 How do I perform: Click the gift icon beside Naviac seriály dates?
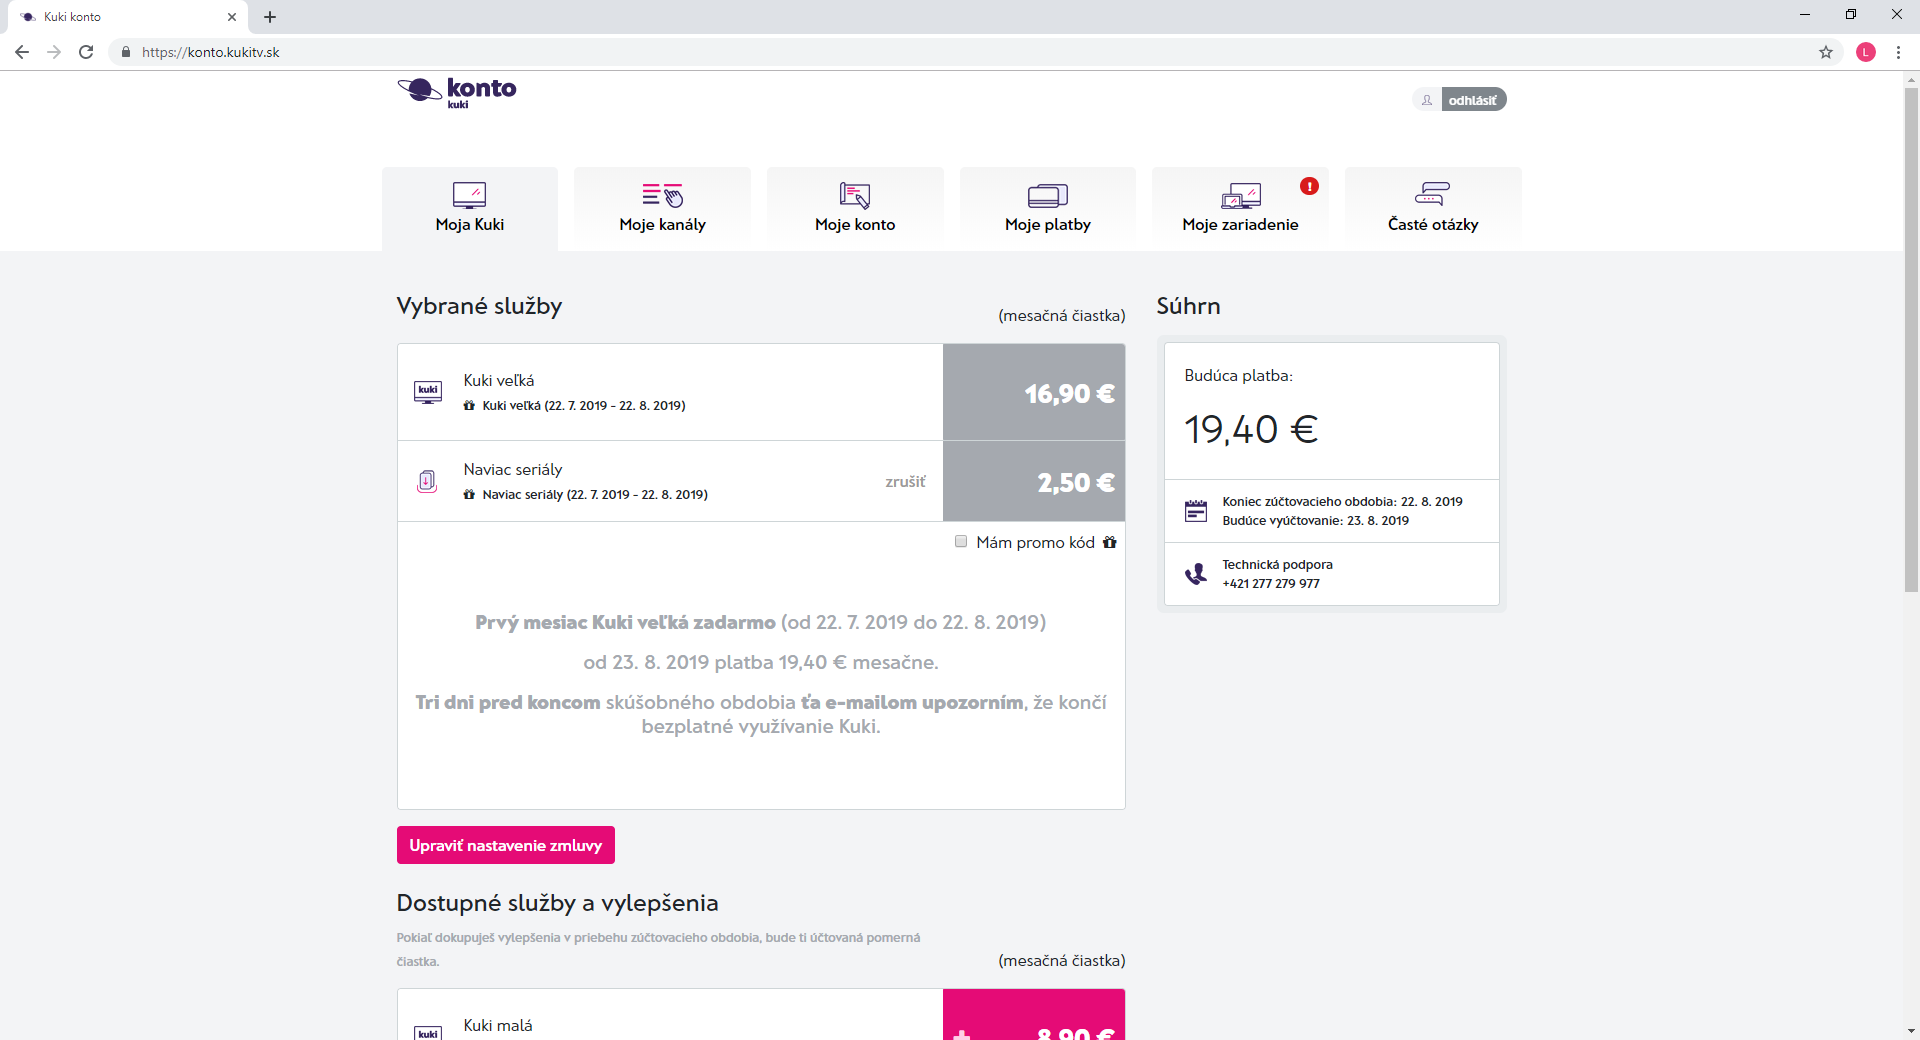[x=469, y=495]
